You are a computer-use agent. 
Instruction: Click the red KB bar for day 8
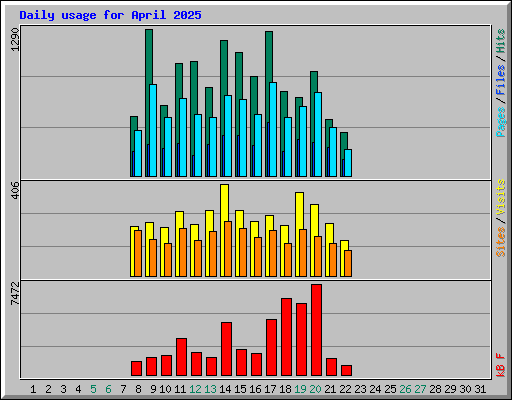coord(136,368)
